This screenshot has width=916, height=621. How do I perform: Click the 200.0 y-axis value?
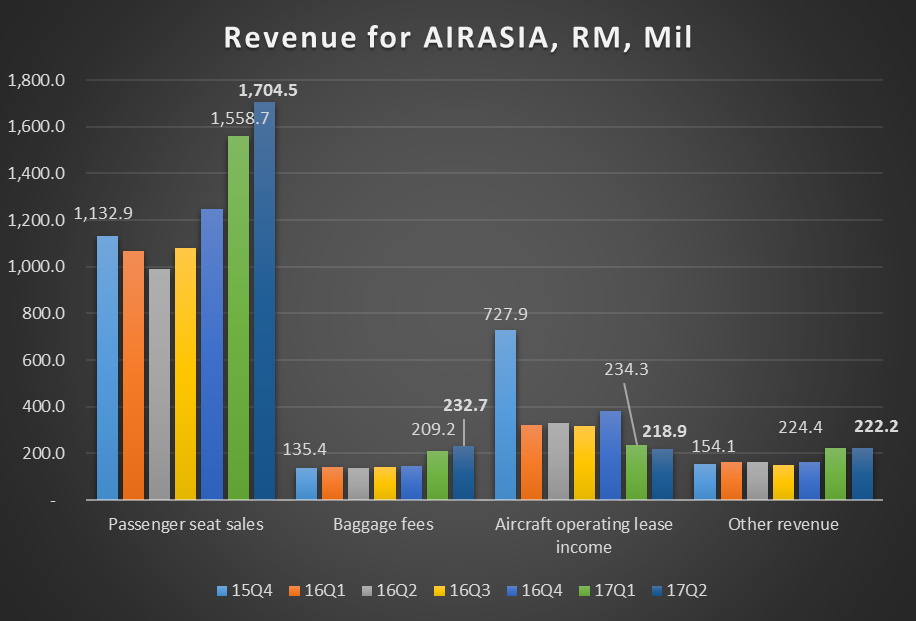point(44,453)
